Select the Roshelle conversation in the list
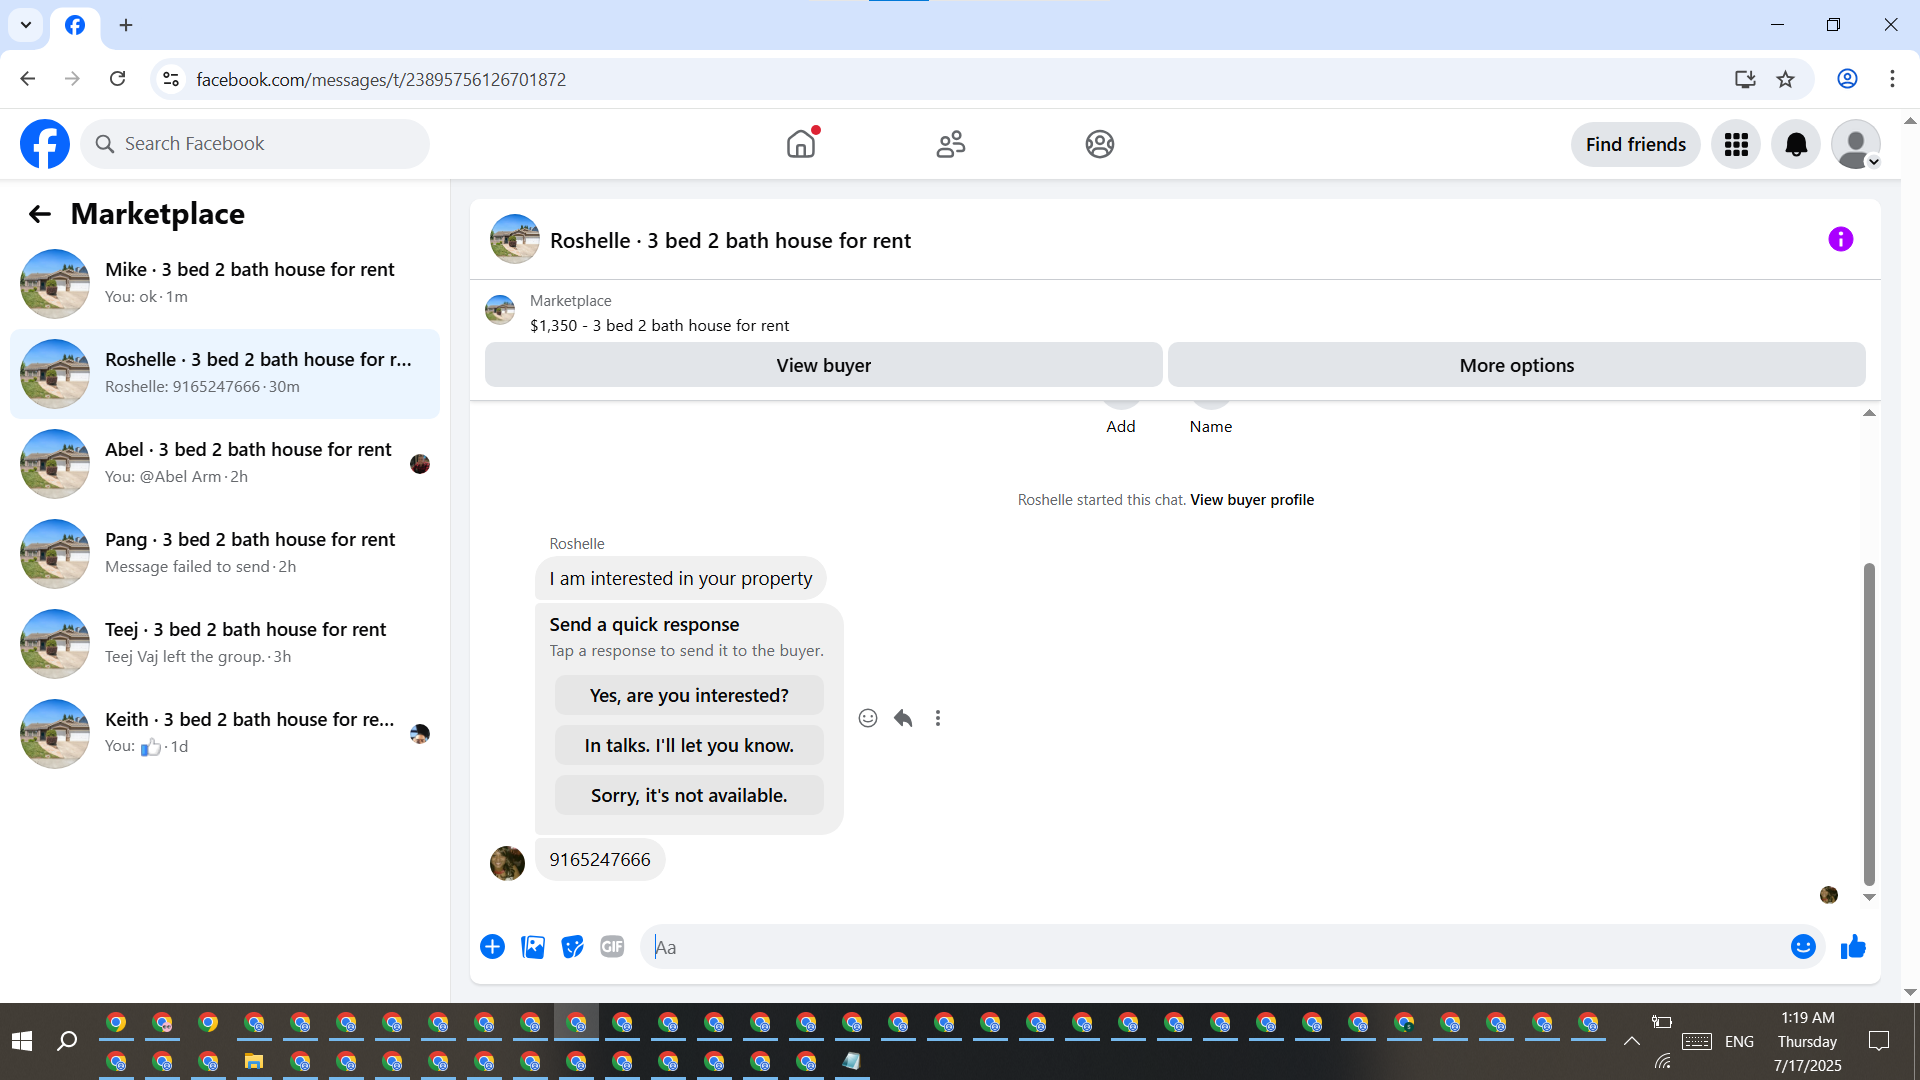The height and width of the screenshot is (1080, 1920). coord(225,373)
